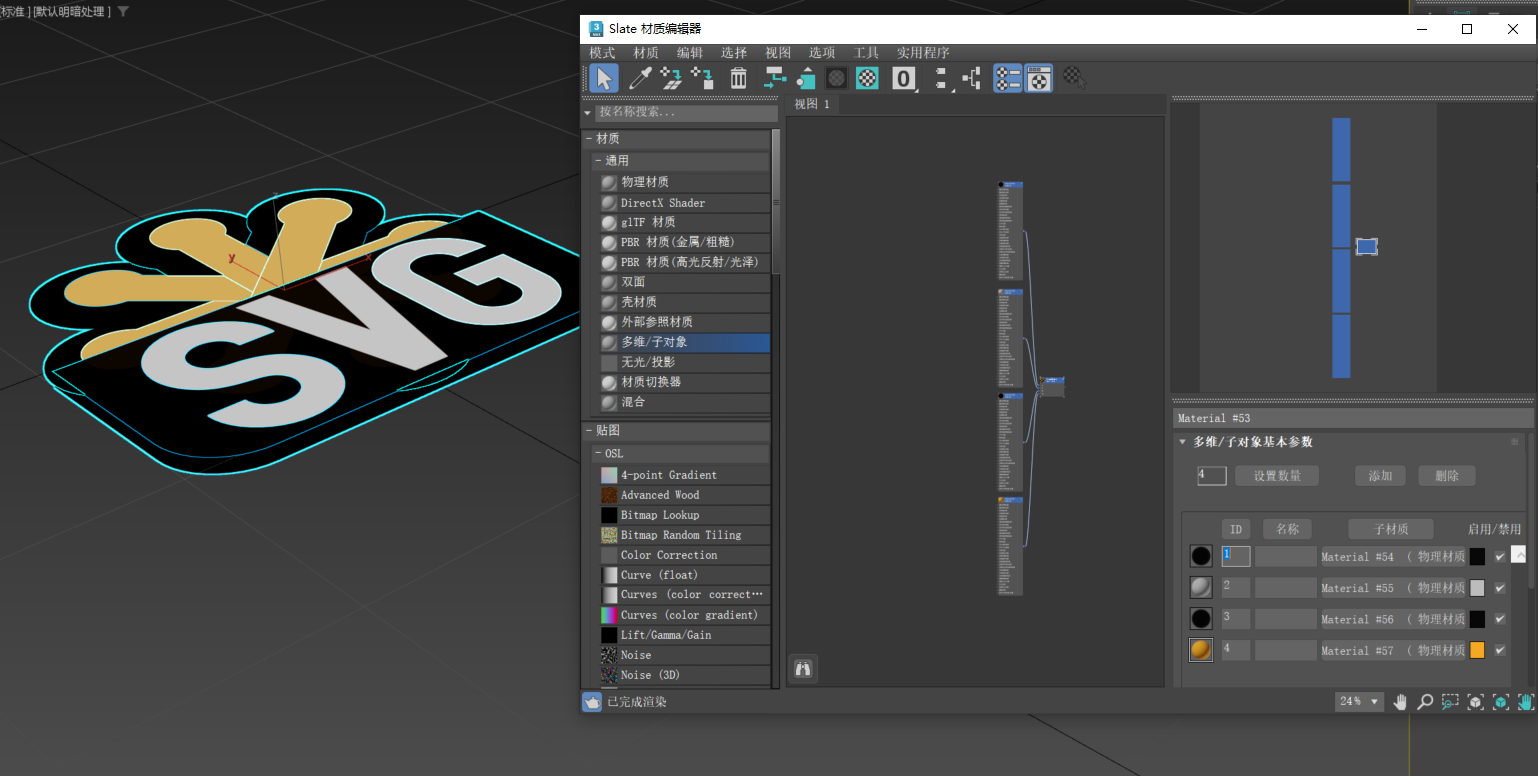
Task: Click the 添加 button
Action: pos(1380,476)
